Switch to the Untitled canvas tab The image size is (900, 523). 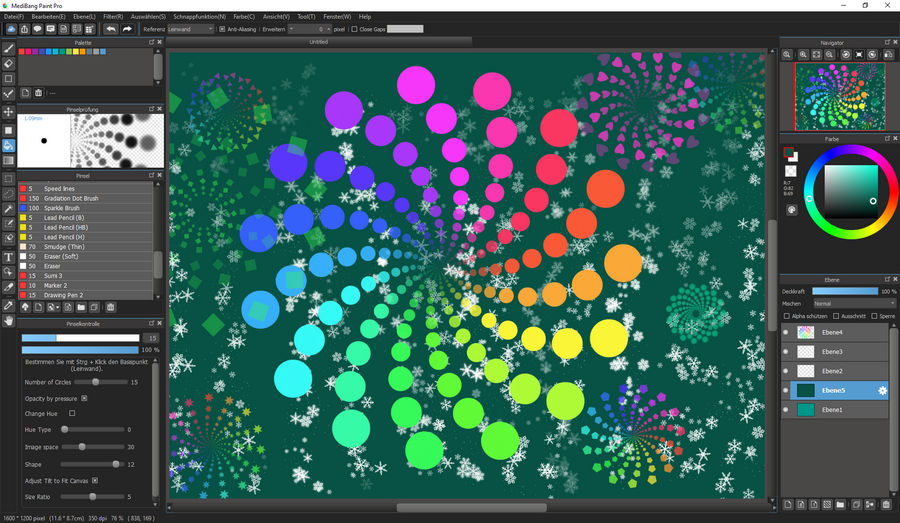tap(319, 42)
